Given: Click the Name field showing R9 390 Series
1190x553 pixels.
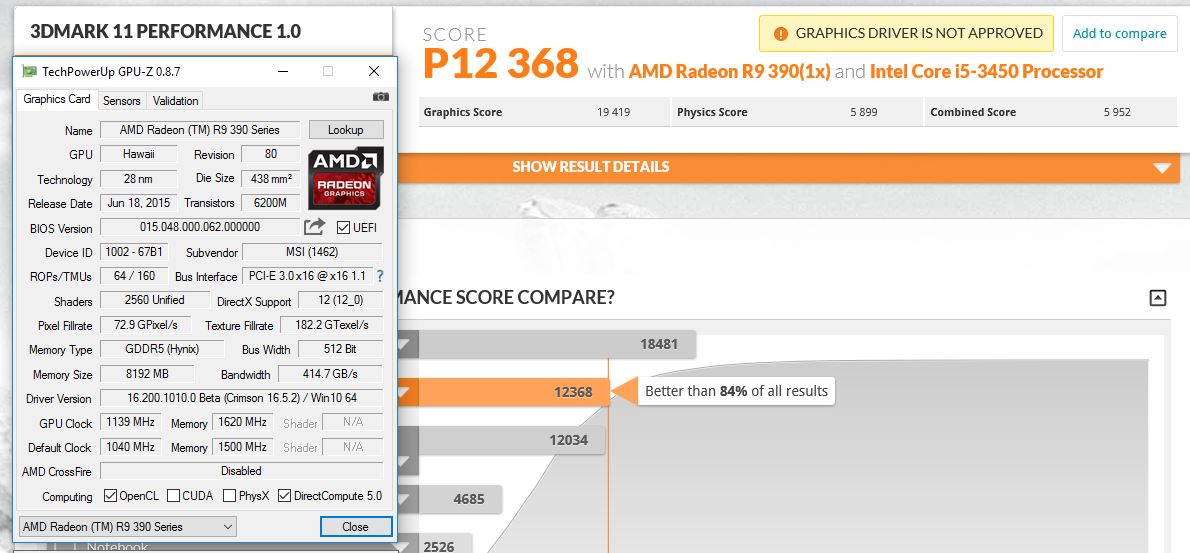Looking at the screenshot, I should point(200,130).
